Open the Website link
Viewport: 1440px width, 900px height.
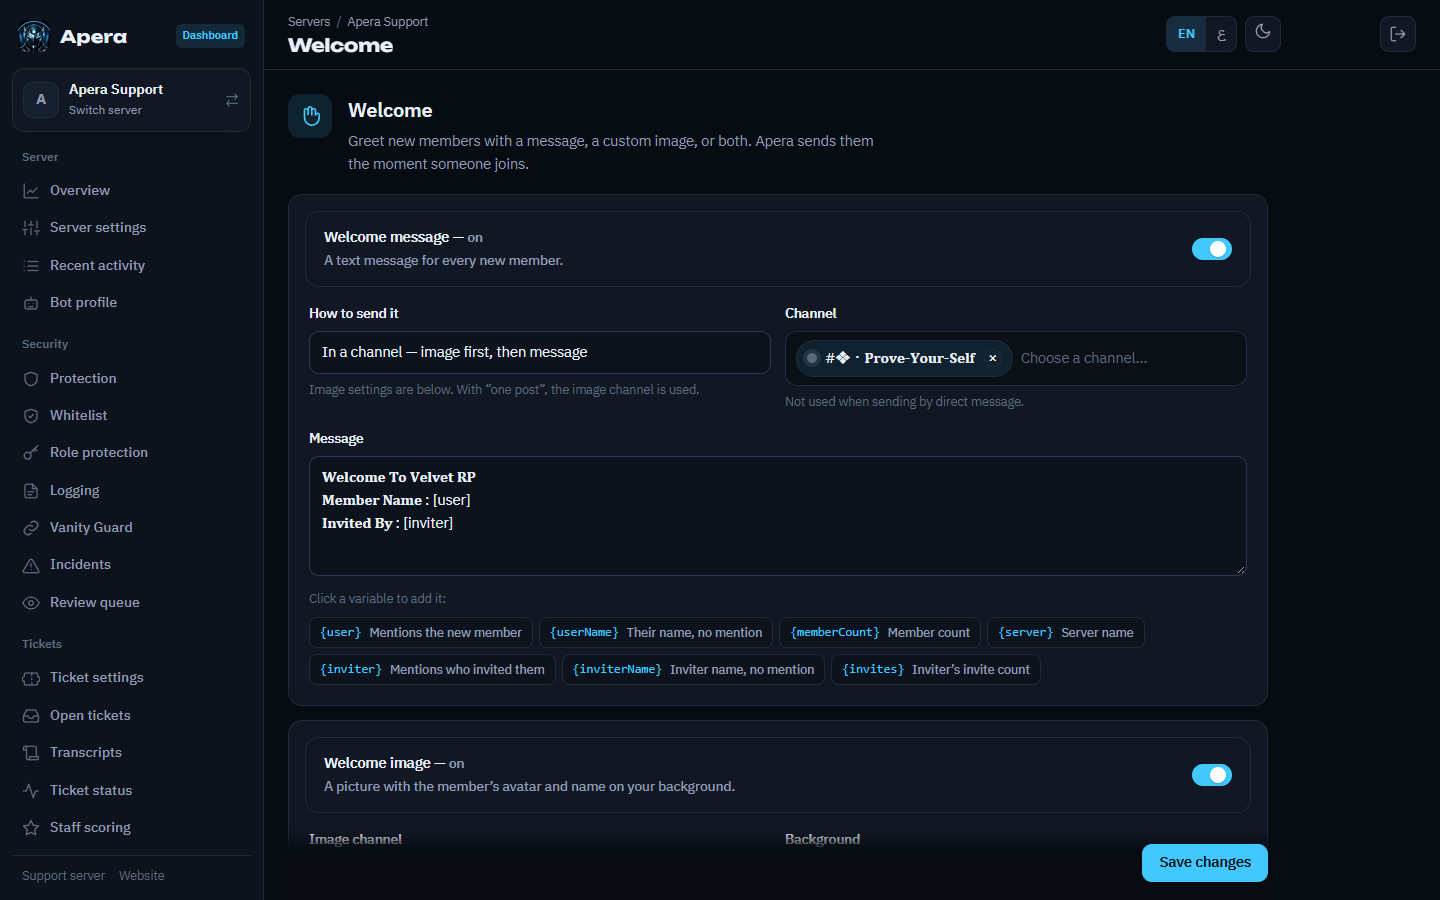142,876
